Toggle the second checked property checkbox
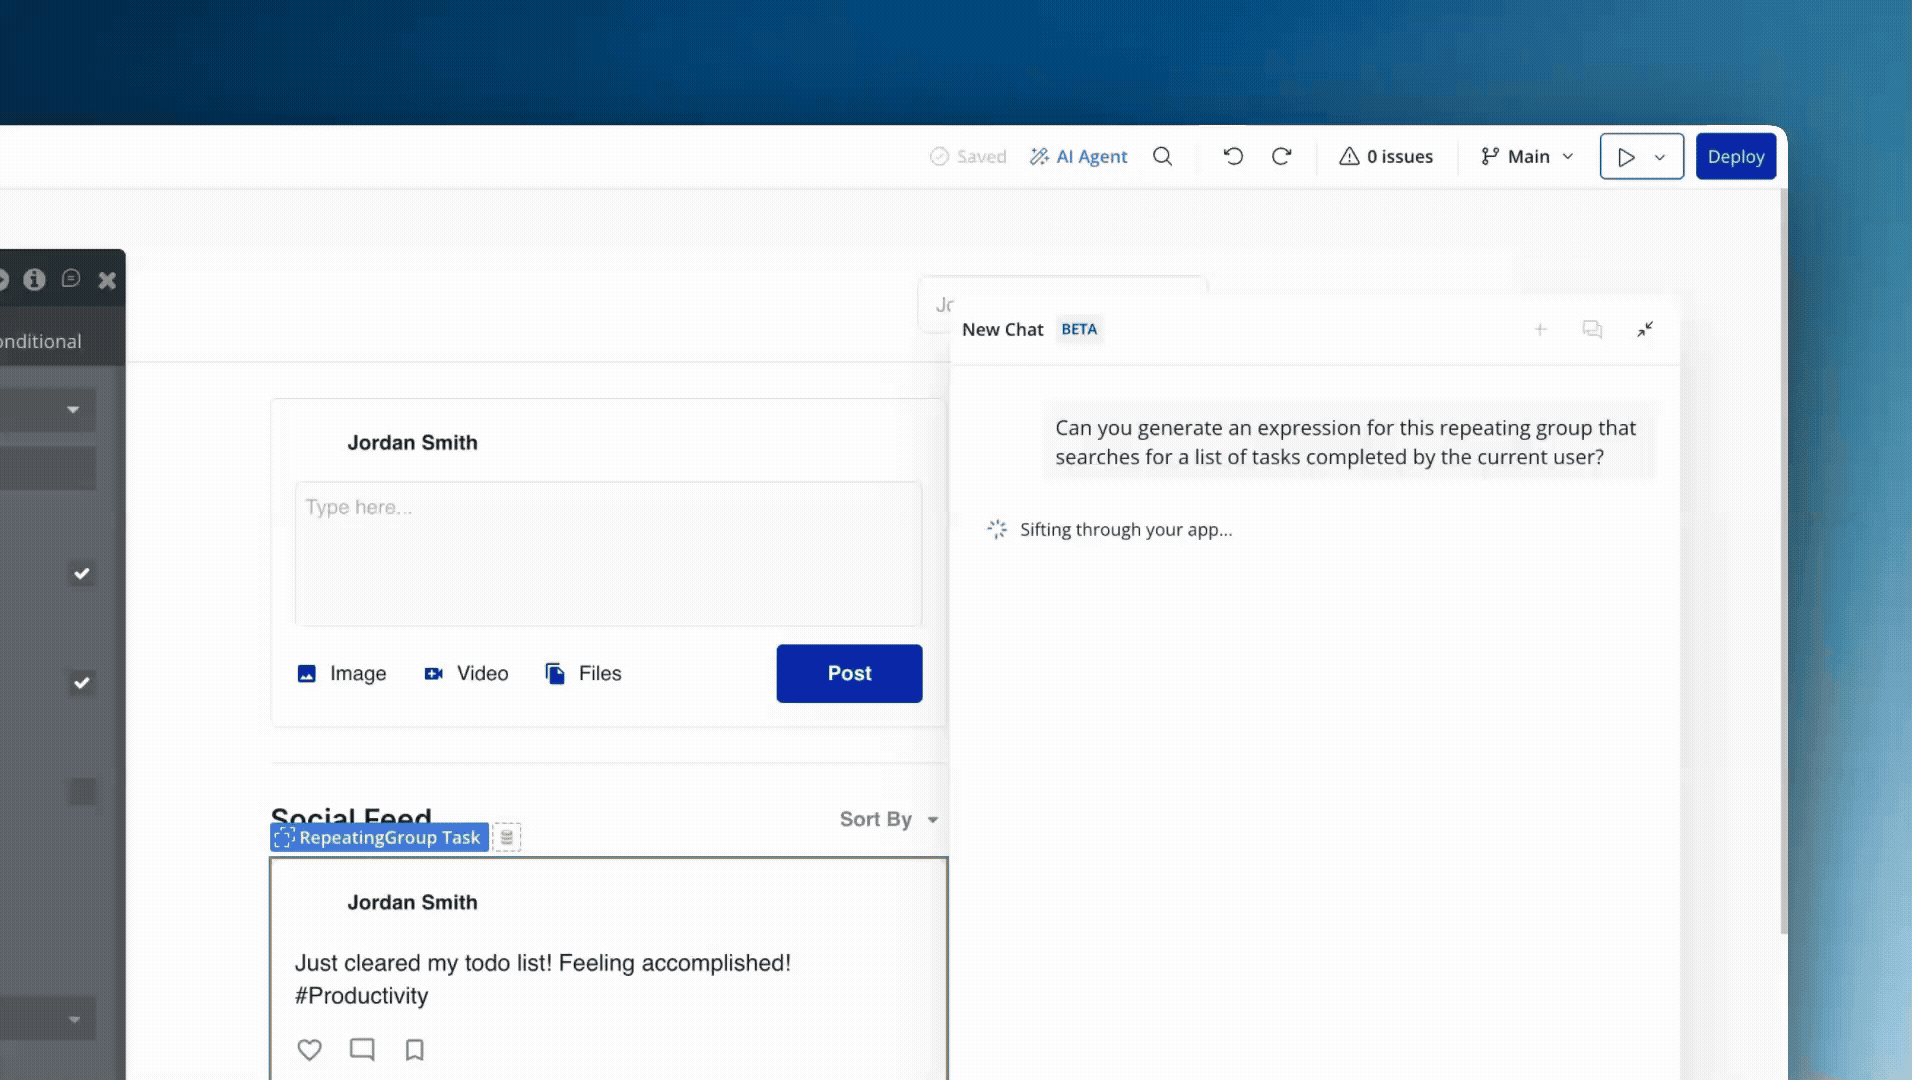Image resolution: width=1912 pixels, height=1080 pixels. tap(82, 683)
